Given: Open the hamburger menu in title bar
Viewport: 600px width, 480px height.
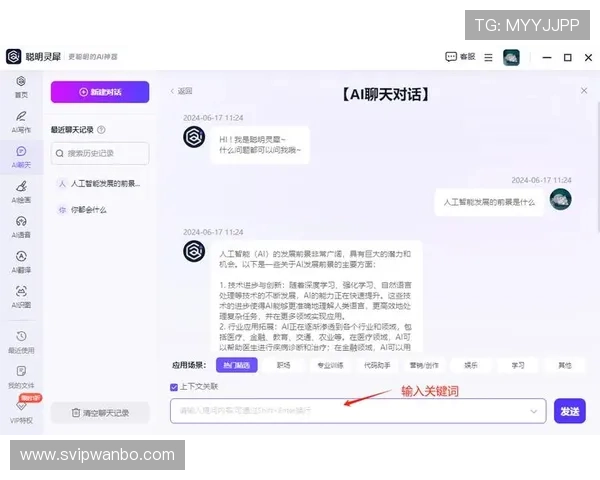Looking at the screenshot, I should pyautogui.click(x=488, y=57).
